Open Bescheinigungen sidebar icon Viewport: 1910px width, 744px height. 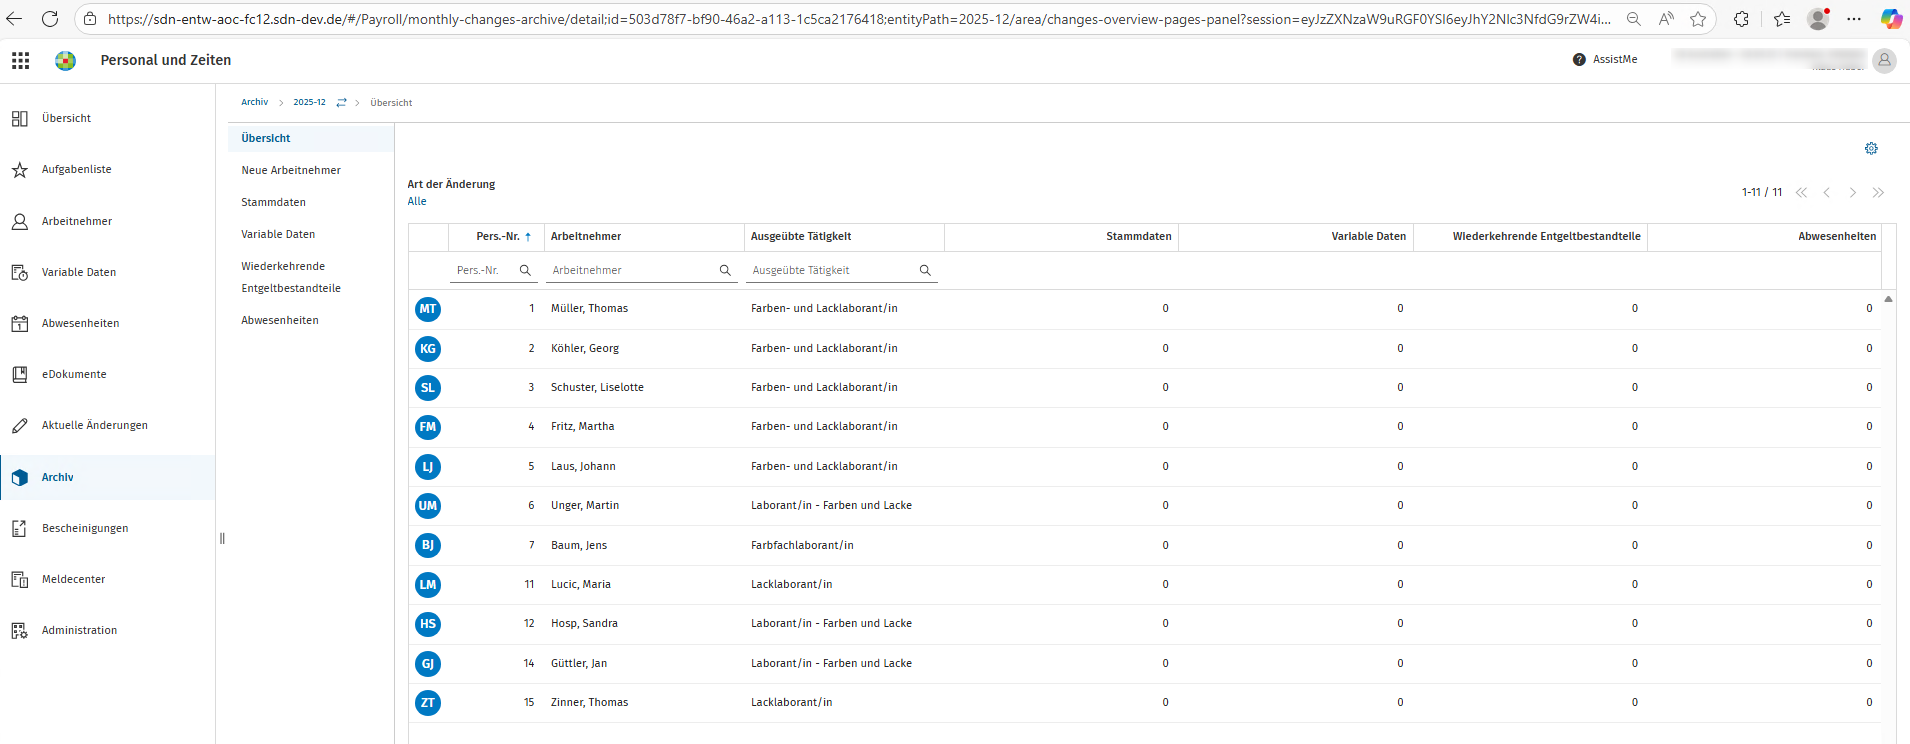[19, 529]
